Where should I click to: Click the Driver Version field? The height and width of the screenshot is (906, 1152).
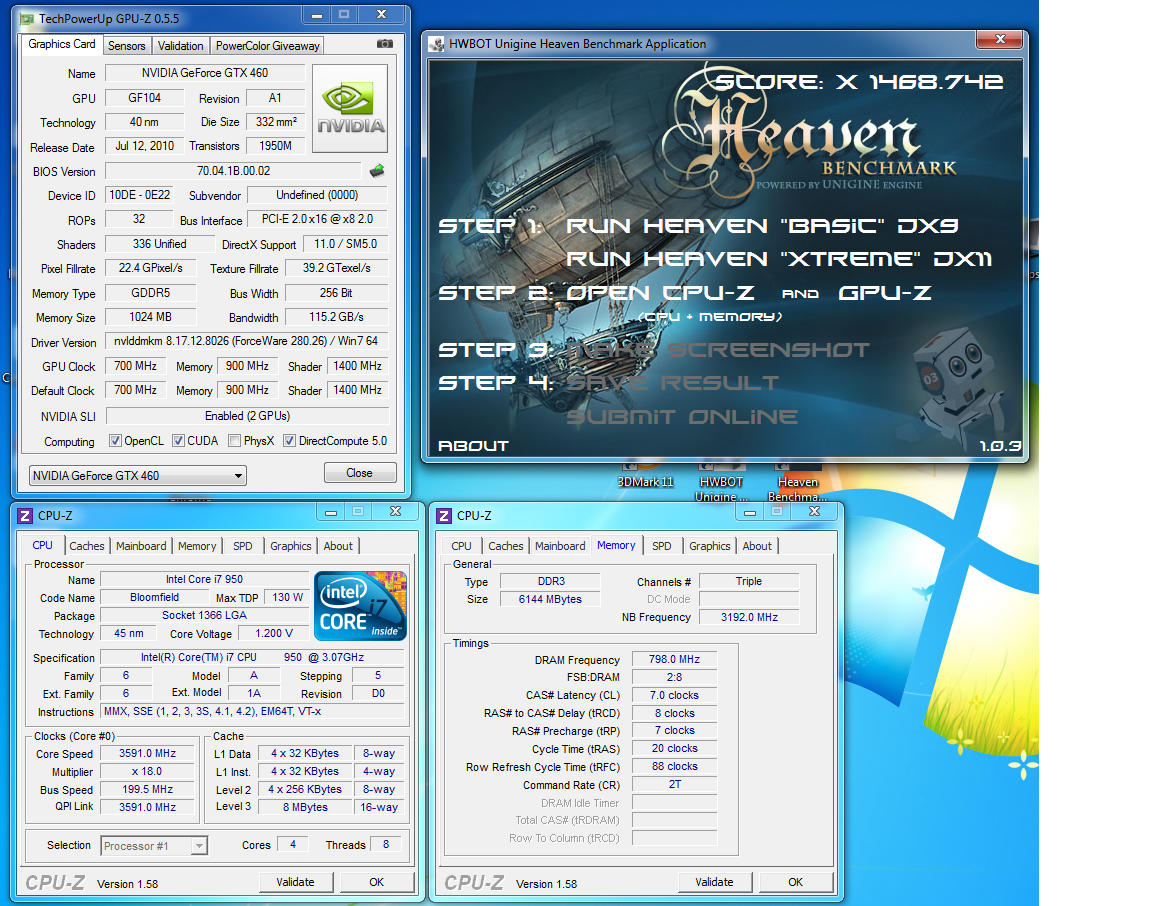pos(247,341)
